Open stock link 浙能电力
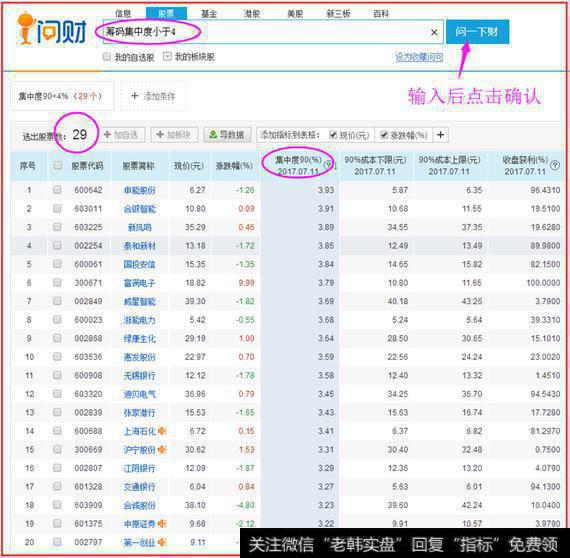The height and width of the screenshot is (558, 570). [x=139, y=320]
